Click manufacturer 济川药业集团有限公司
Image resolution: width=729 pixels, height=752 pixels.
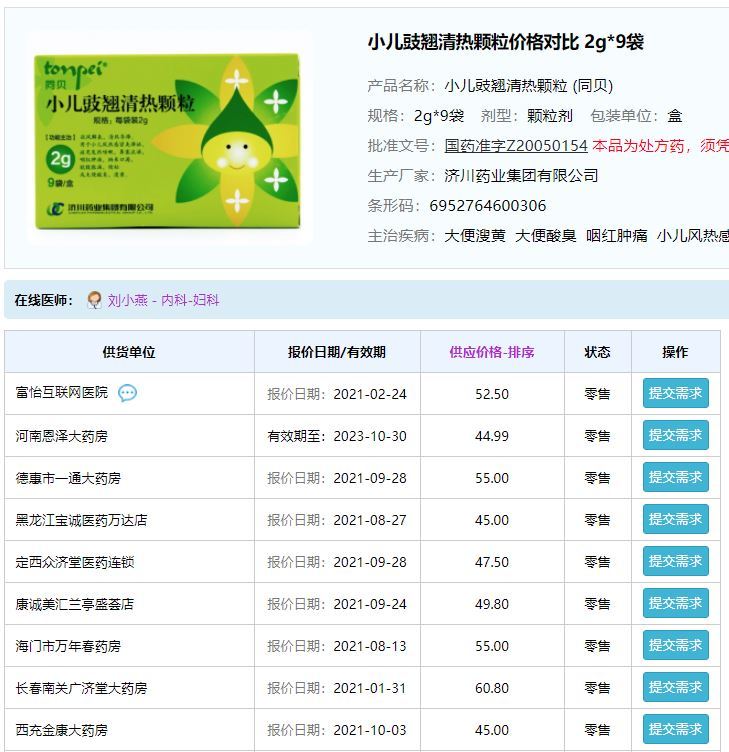pyautogui.click(x=521, y=176)
